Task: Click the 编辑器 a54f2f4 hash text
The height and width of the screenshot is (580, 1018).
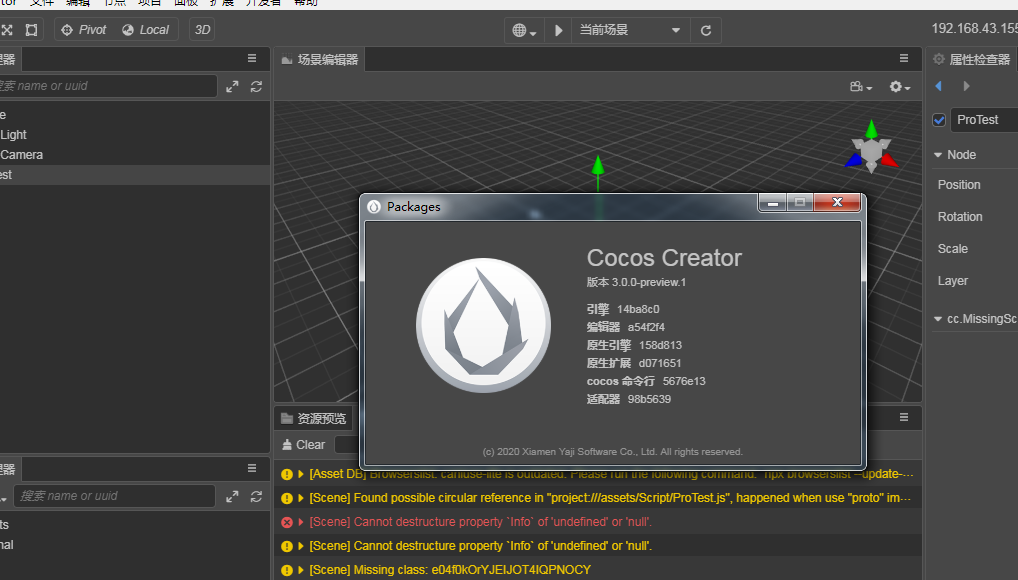Action: (626, 327)
